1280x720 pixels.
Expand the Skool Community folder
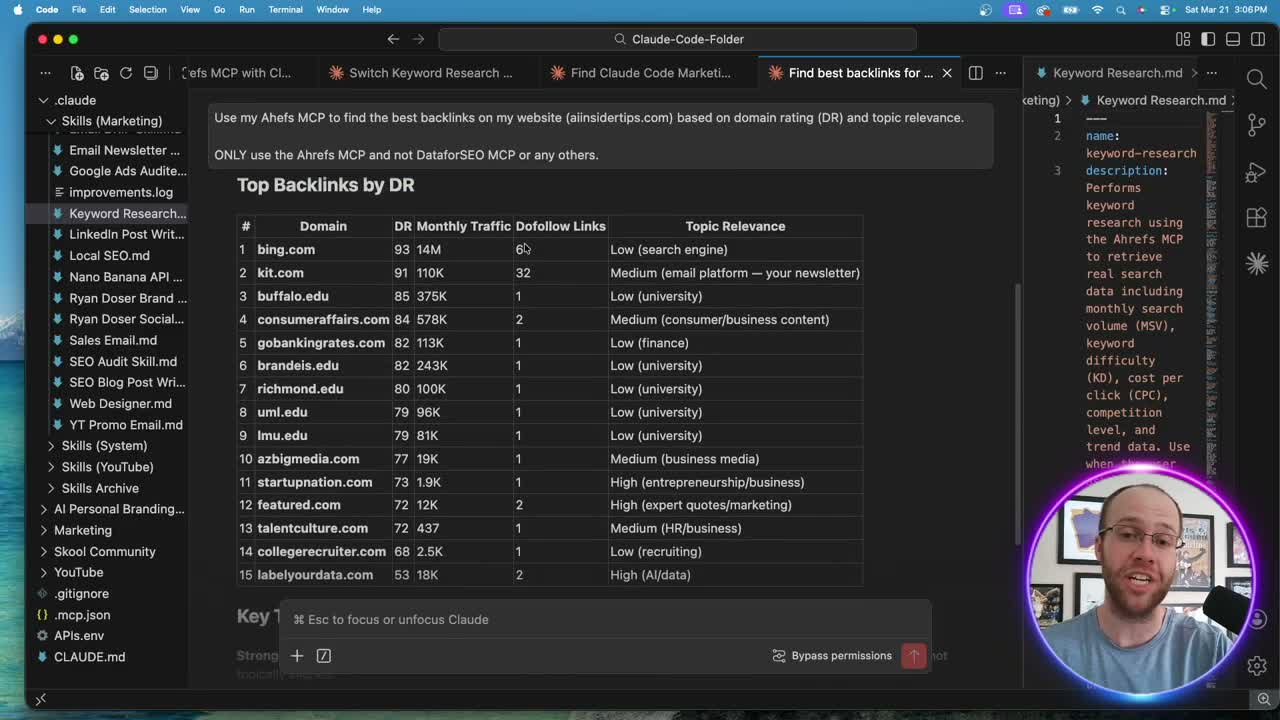(x=105, y=552)
